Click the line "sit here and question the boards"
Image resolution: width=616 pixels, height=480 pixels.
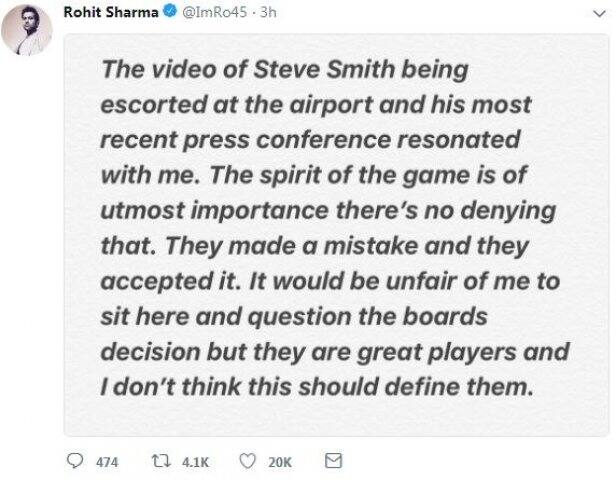pos(294,317)
